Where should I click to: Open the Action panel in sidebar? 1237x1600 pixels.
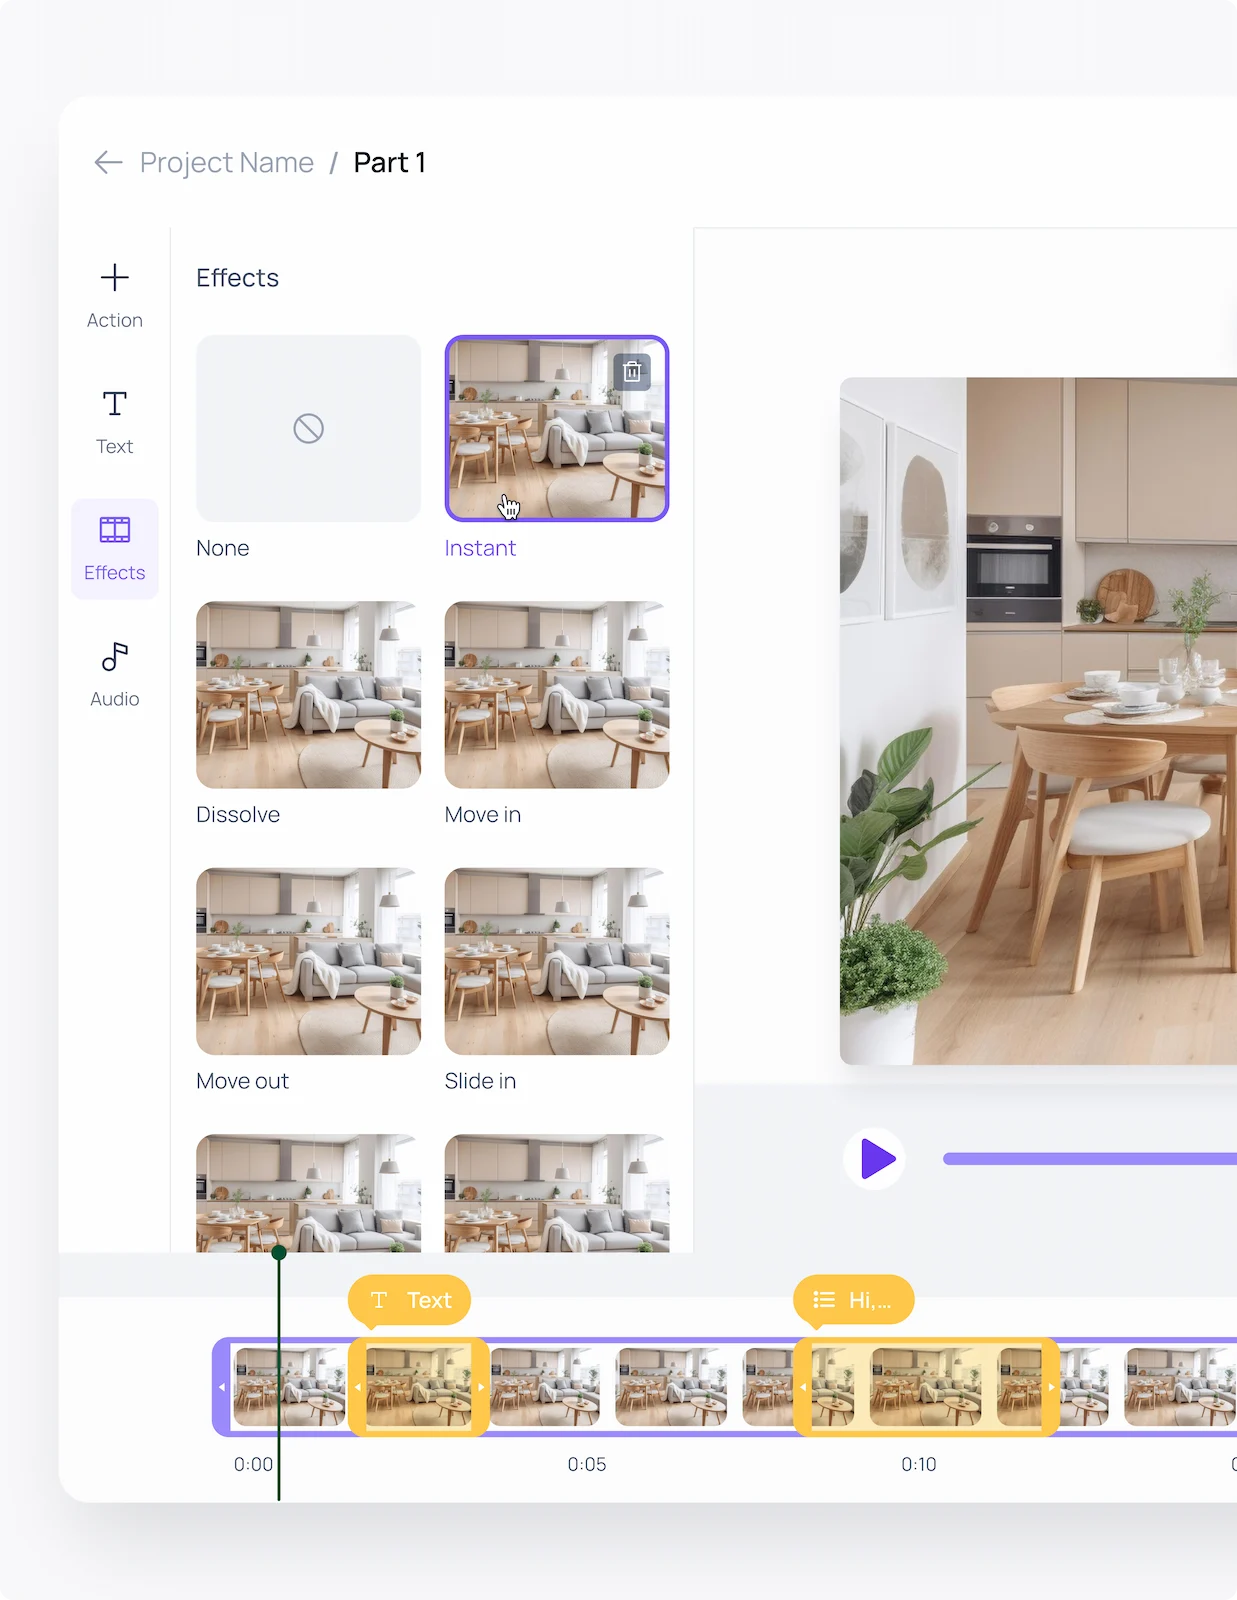[x=115, y=296]
